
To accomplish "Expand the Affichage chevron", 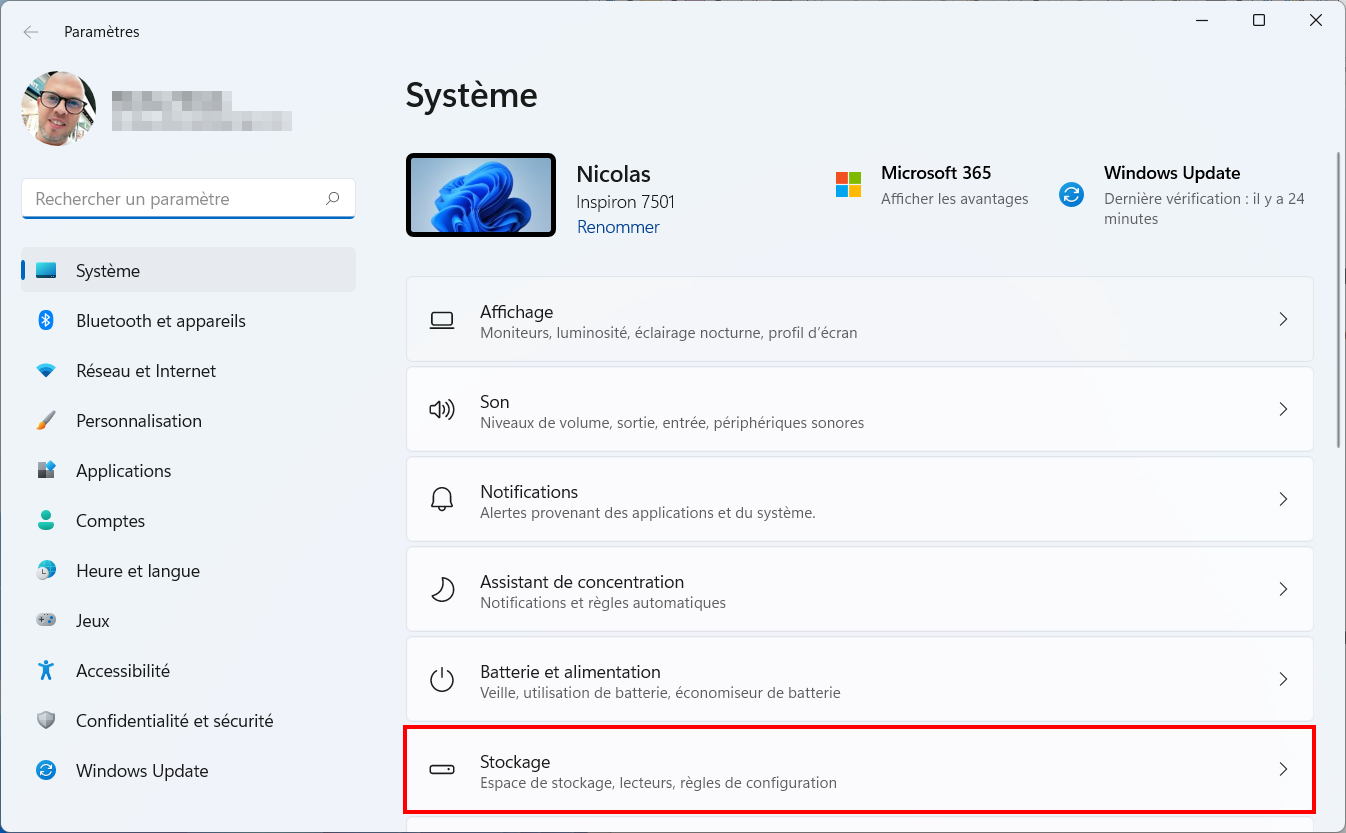I will click(1283, 319).
